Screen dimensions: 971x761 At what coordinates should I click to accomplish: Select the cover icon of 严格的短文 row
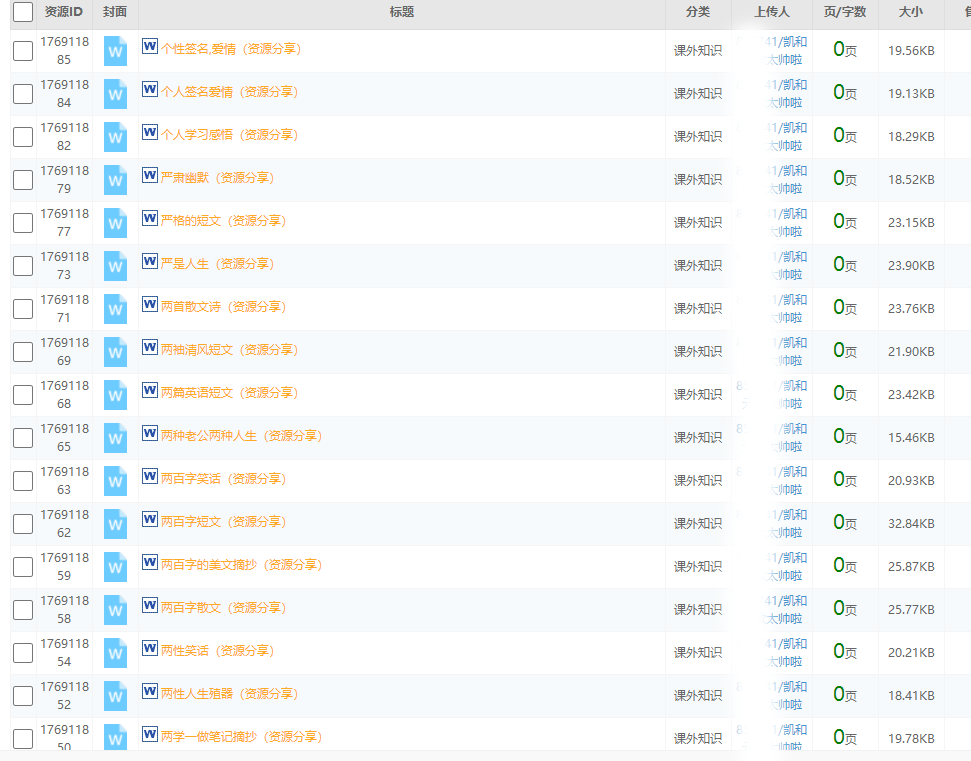click(115, 223)
